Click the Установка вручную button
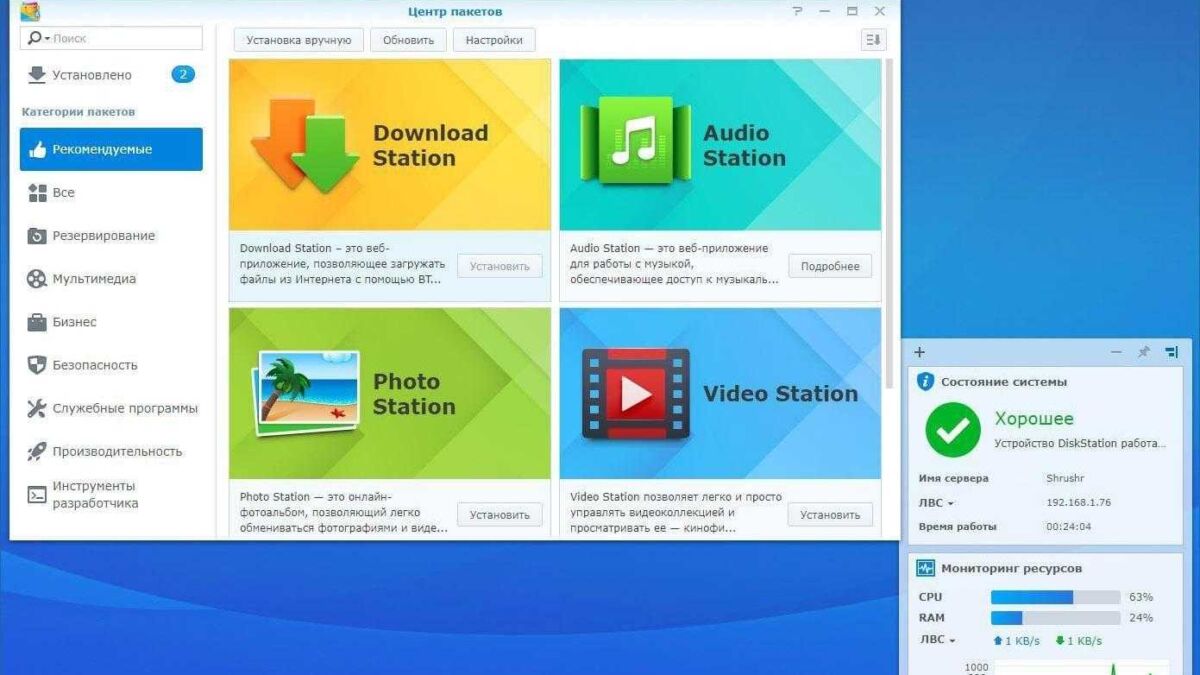 [x=298, y=40]
